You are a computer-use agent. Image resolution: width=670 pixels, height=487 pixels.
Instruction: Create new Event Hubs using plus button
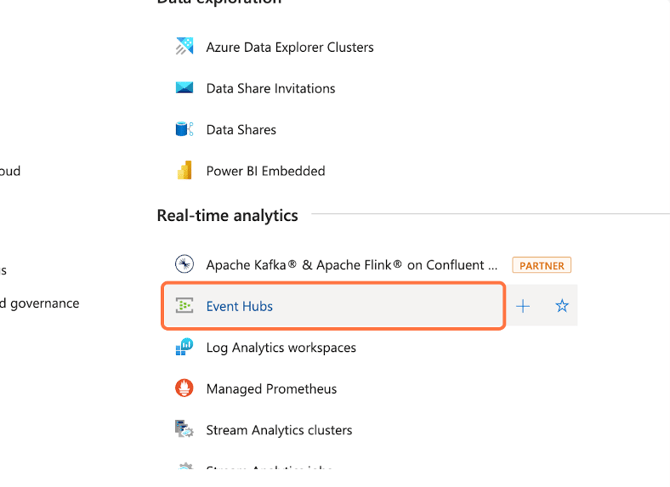pos(523,306)
